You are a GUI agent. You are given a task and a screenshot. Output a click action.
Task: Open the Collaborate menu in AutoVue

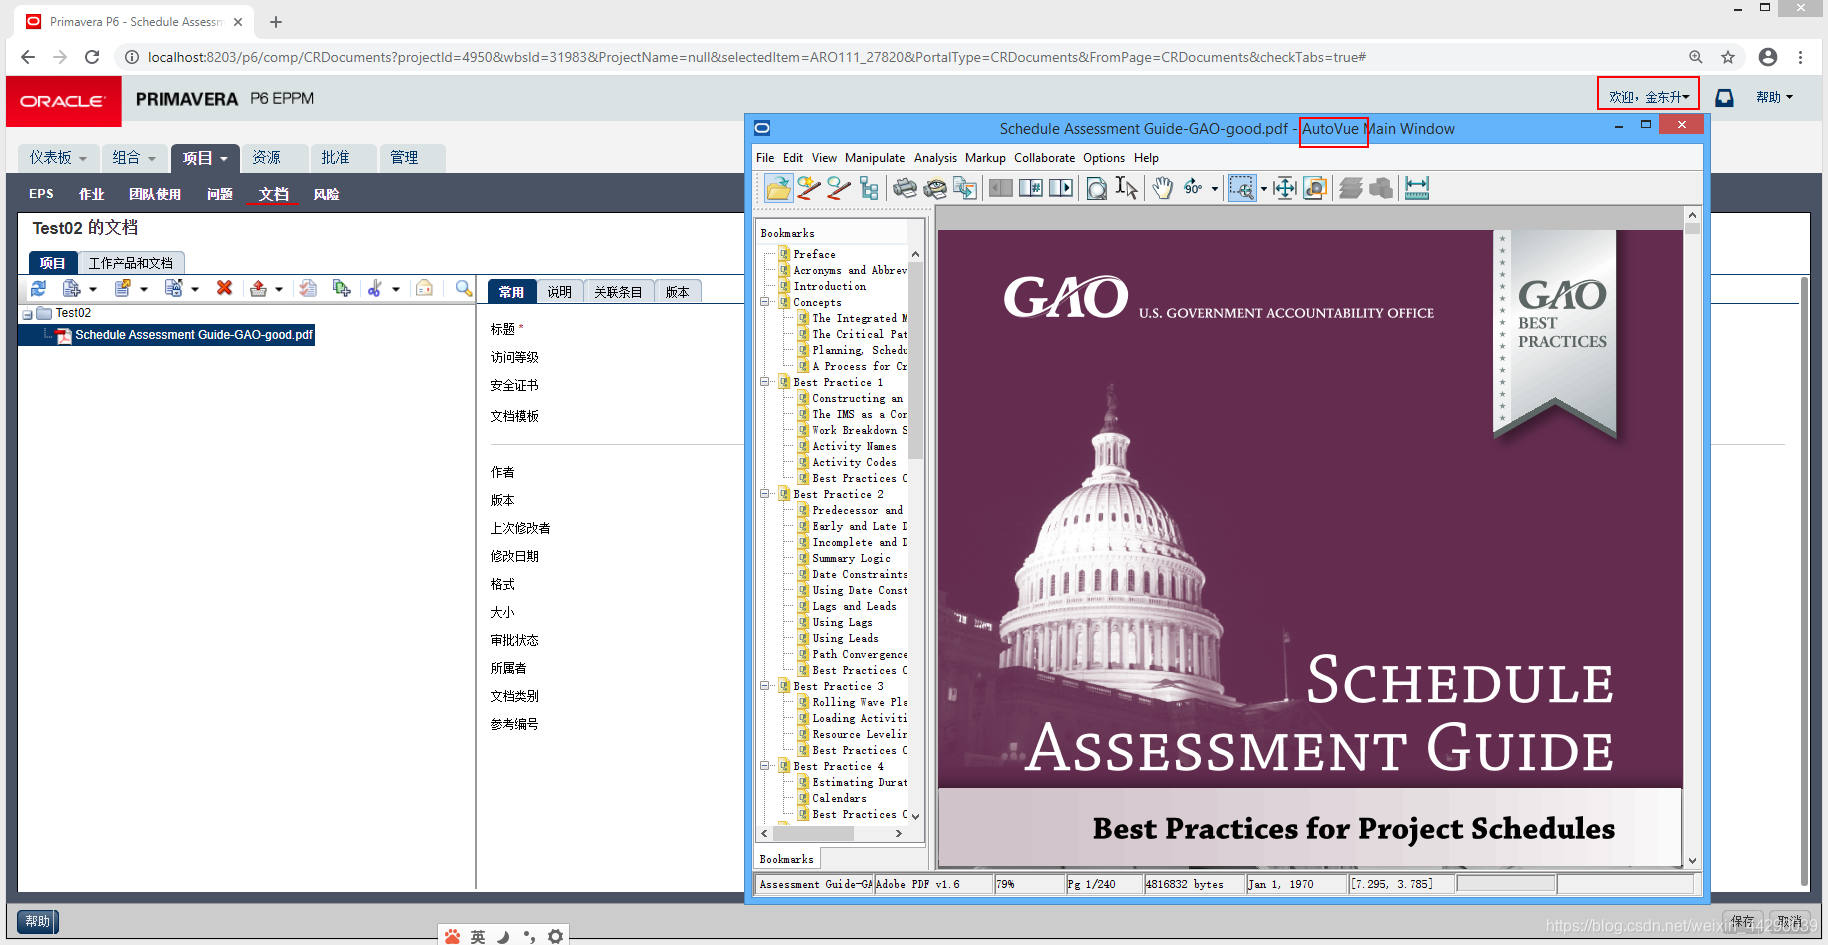click(x=1045, y=158)
